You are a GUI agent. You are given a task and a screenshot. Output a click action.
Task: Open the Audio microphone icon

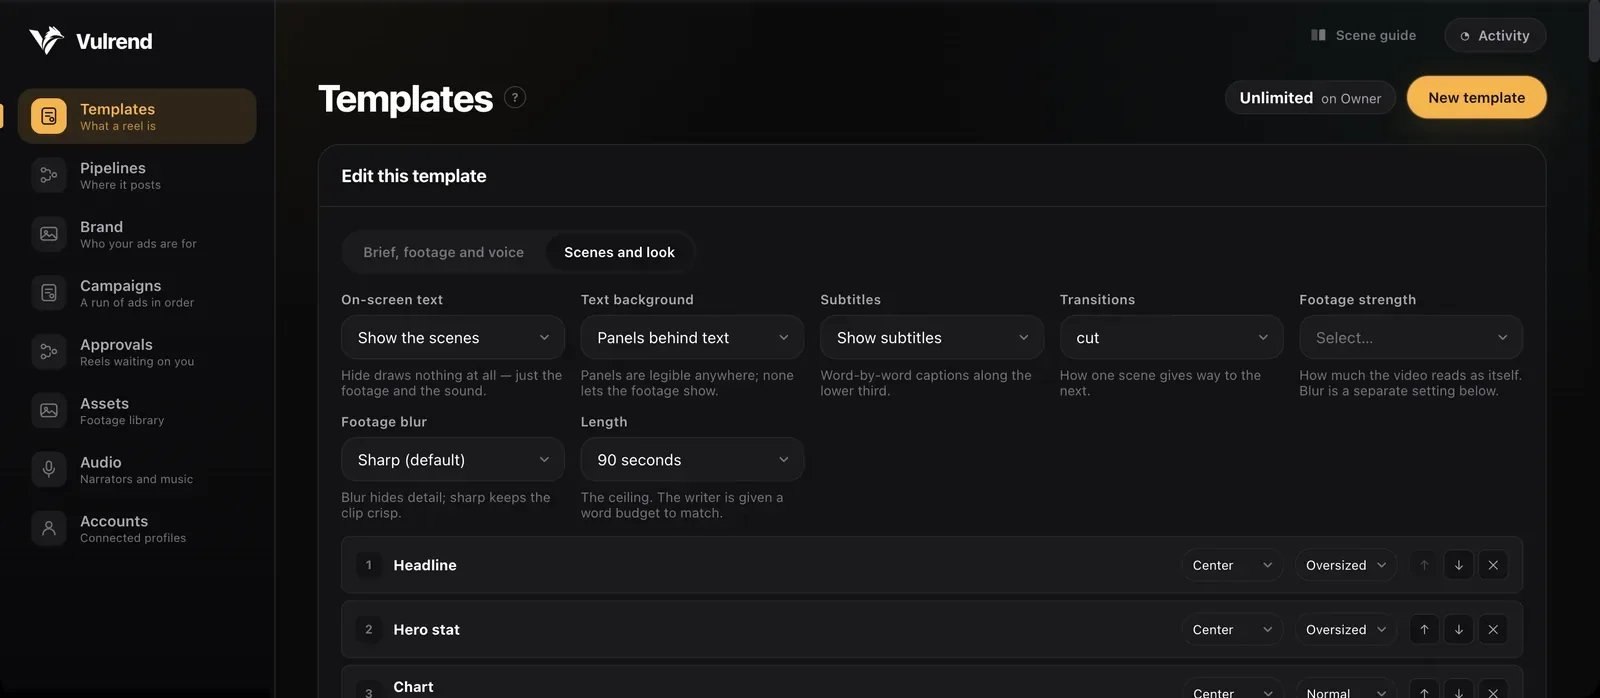[x=49, y=469]
